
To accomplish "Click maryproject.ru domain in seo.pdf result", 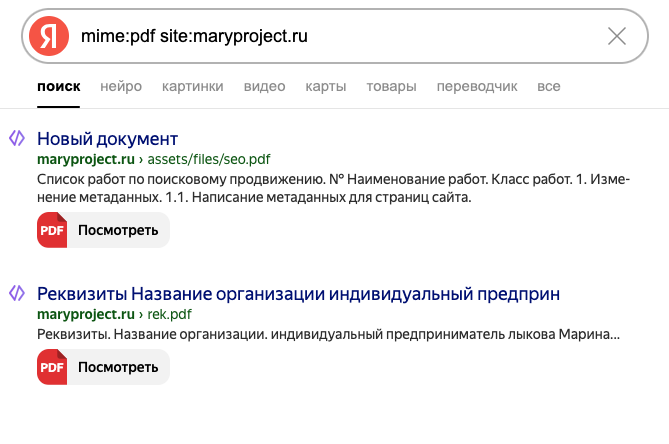I will tap(86, 159).
